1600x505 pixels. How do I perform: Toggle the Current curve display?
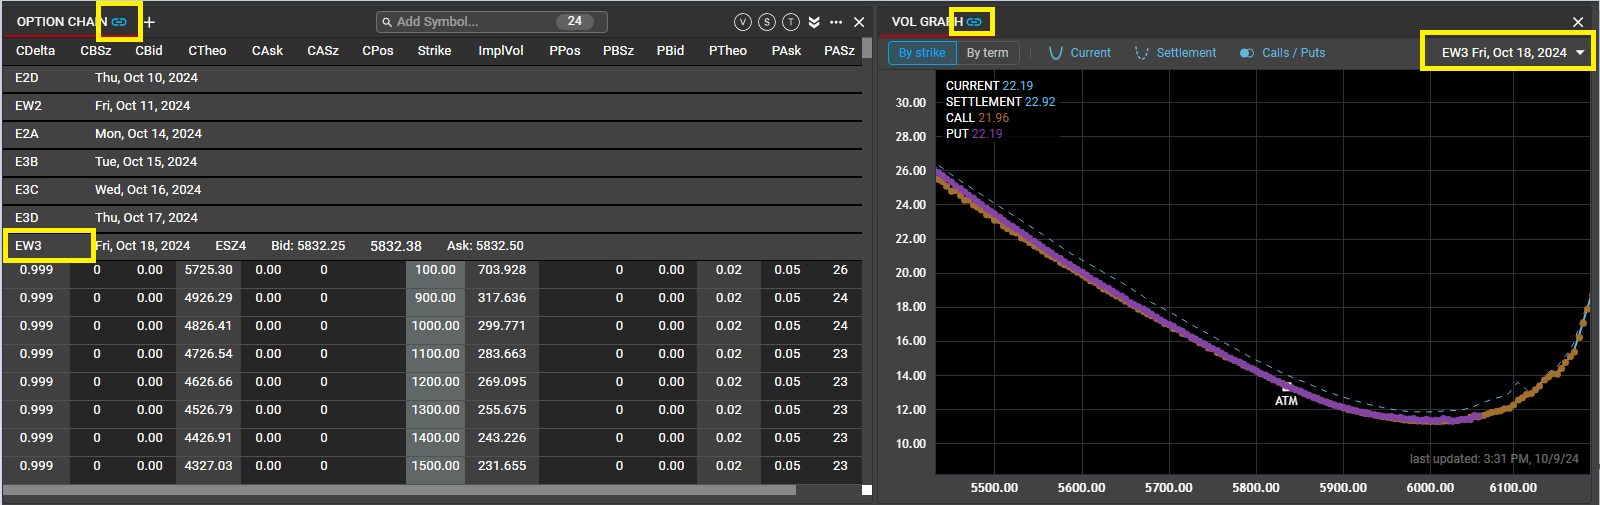(x=1079, y=53)
